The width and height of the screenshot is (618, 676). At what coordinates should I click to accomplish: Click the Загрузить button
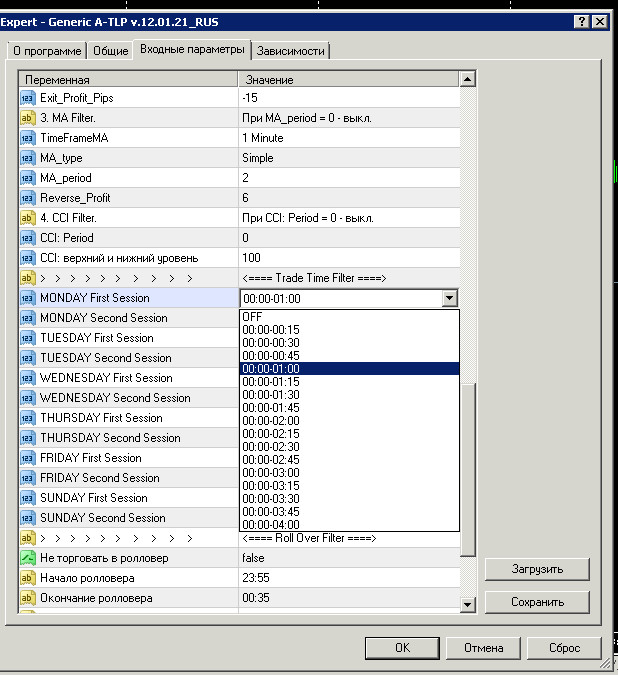[537, 569]
